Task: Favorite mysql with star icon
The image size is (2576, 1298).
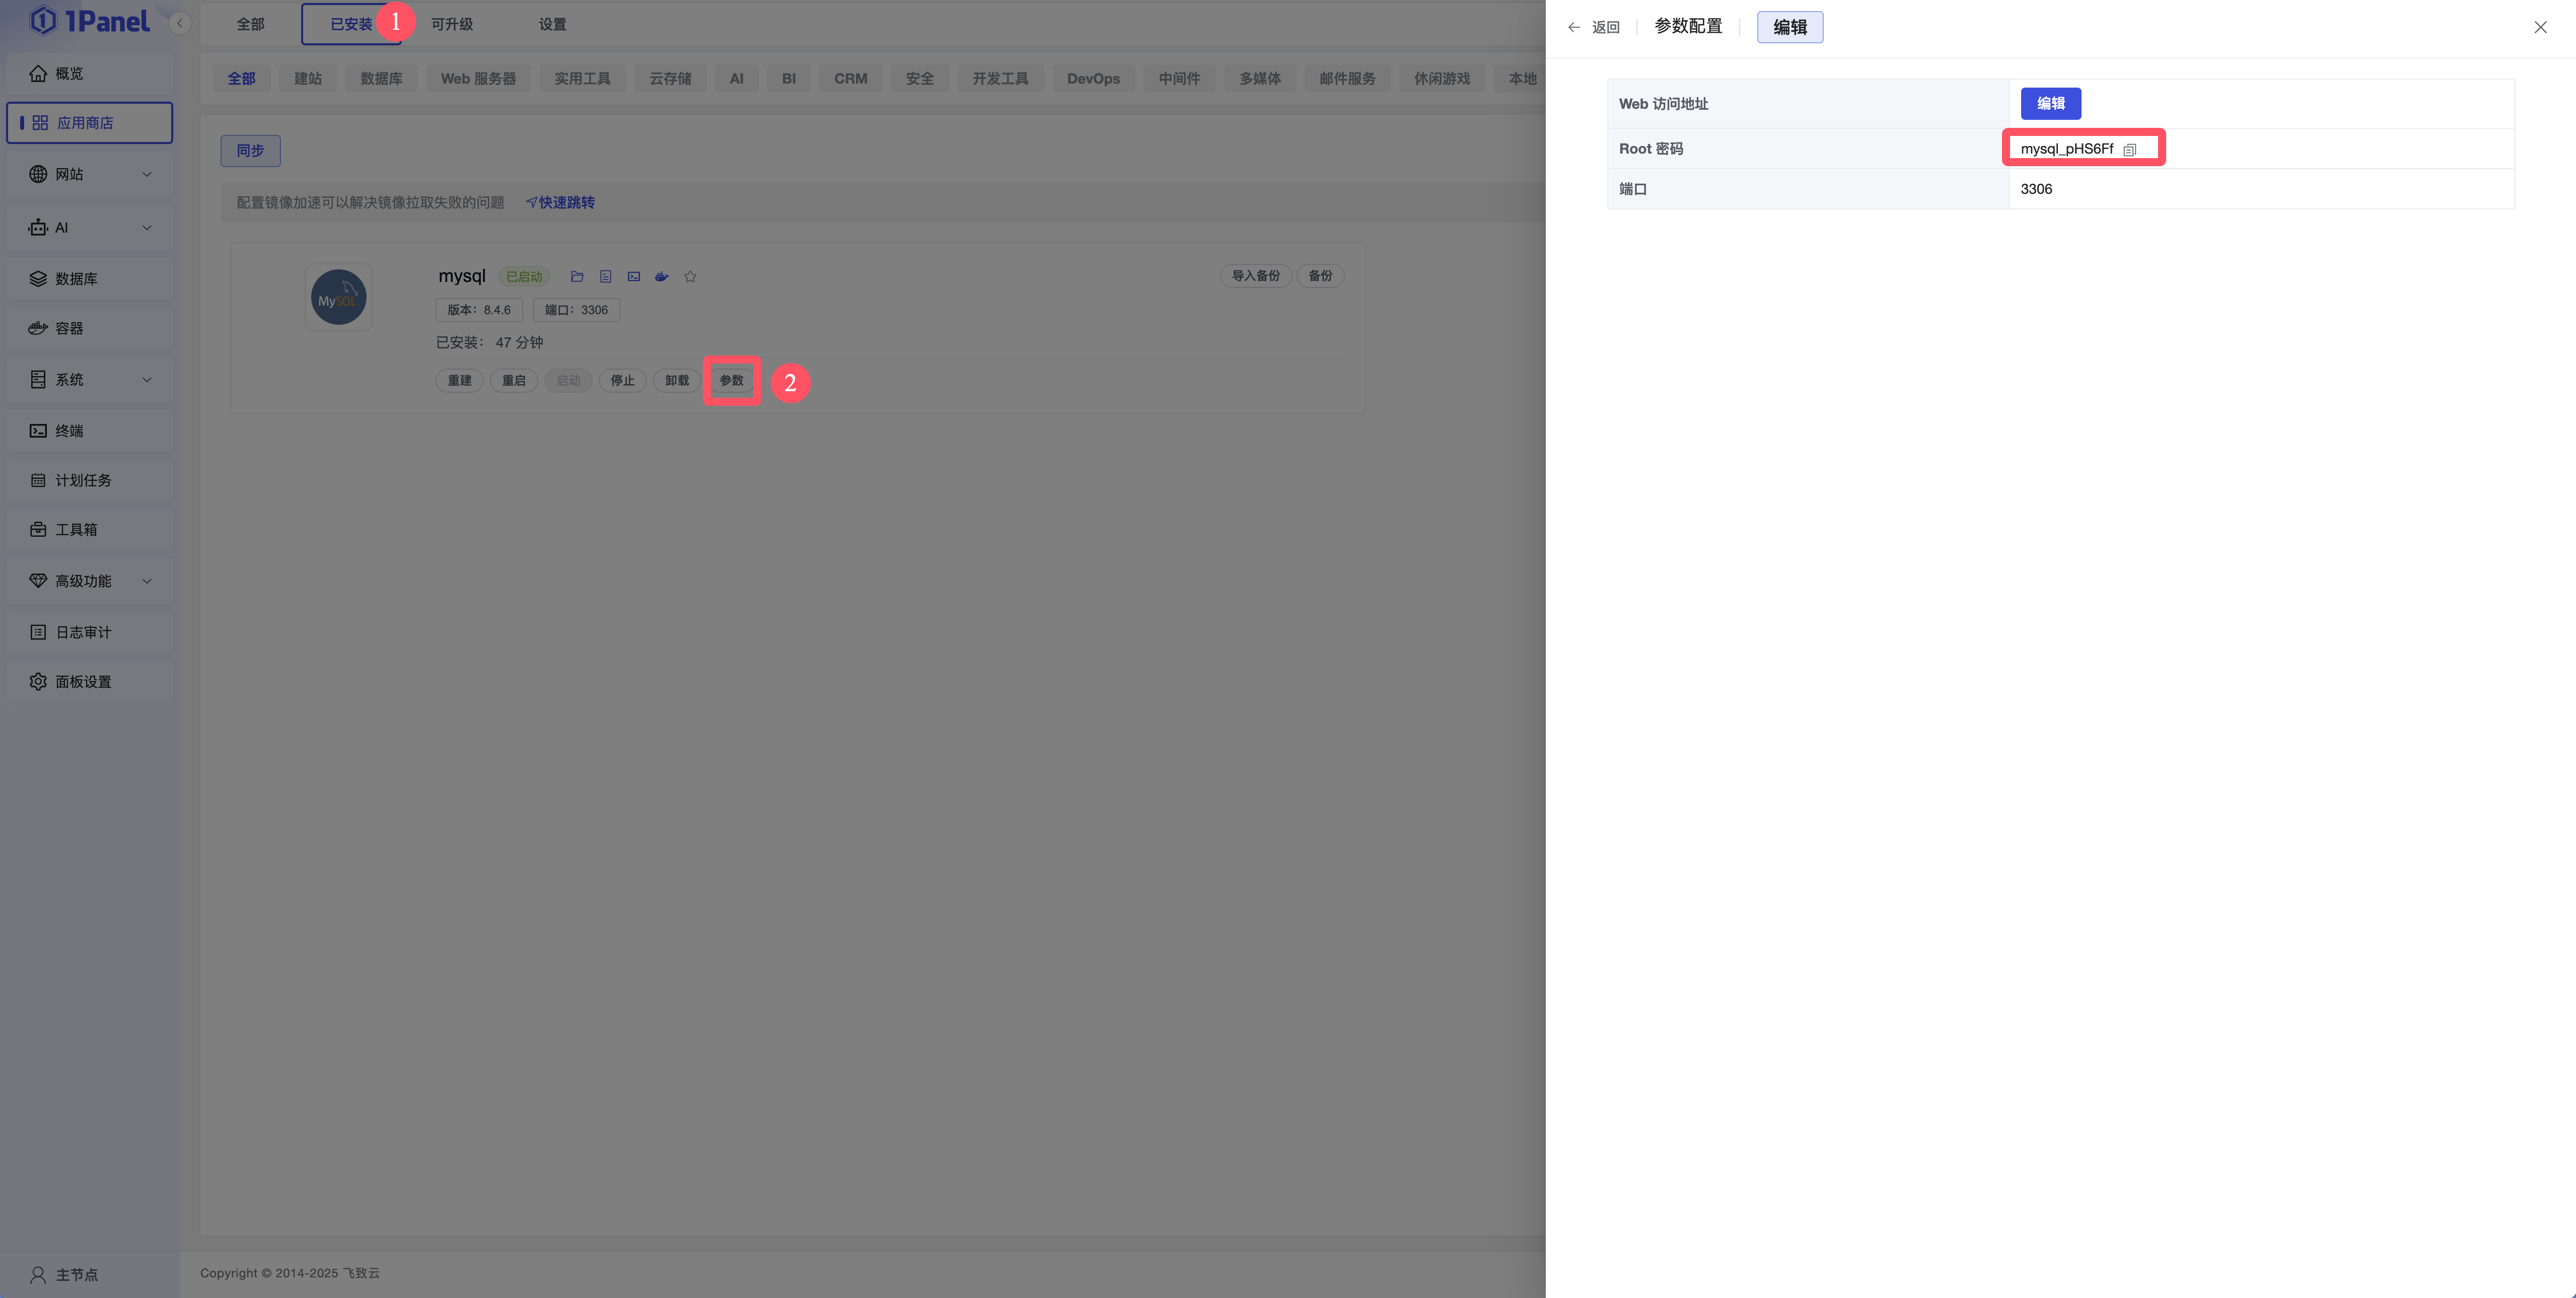Action: click(690, 277)
